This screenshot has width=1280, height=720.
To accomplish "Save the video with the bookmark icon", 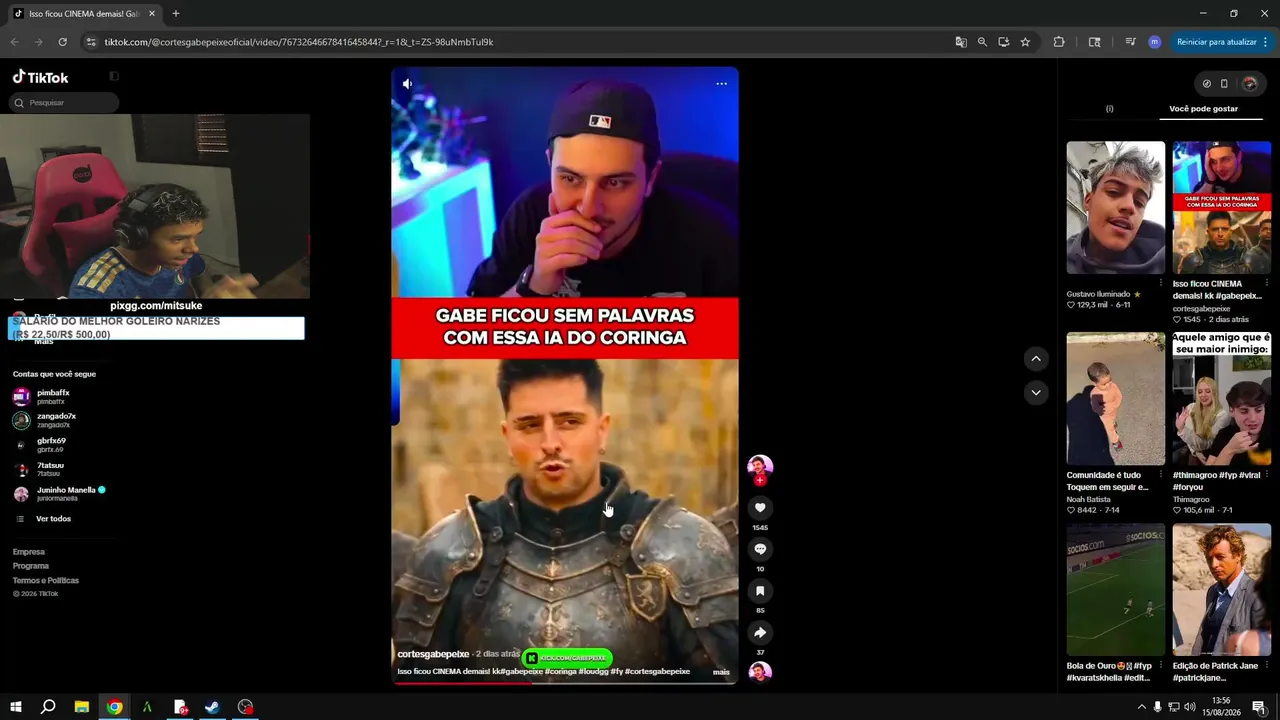I will 760,591.
